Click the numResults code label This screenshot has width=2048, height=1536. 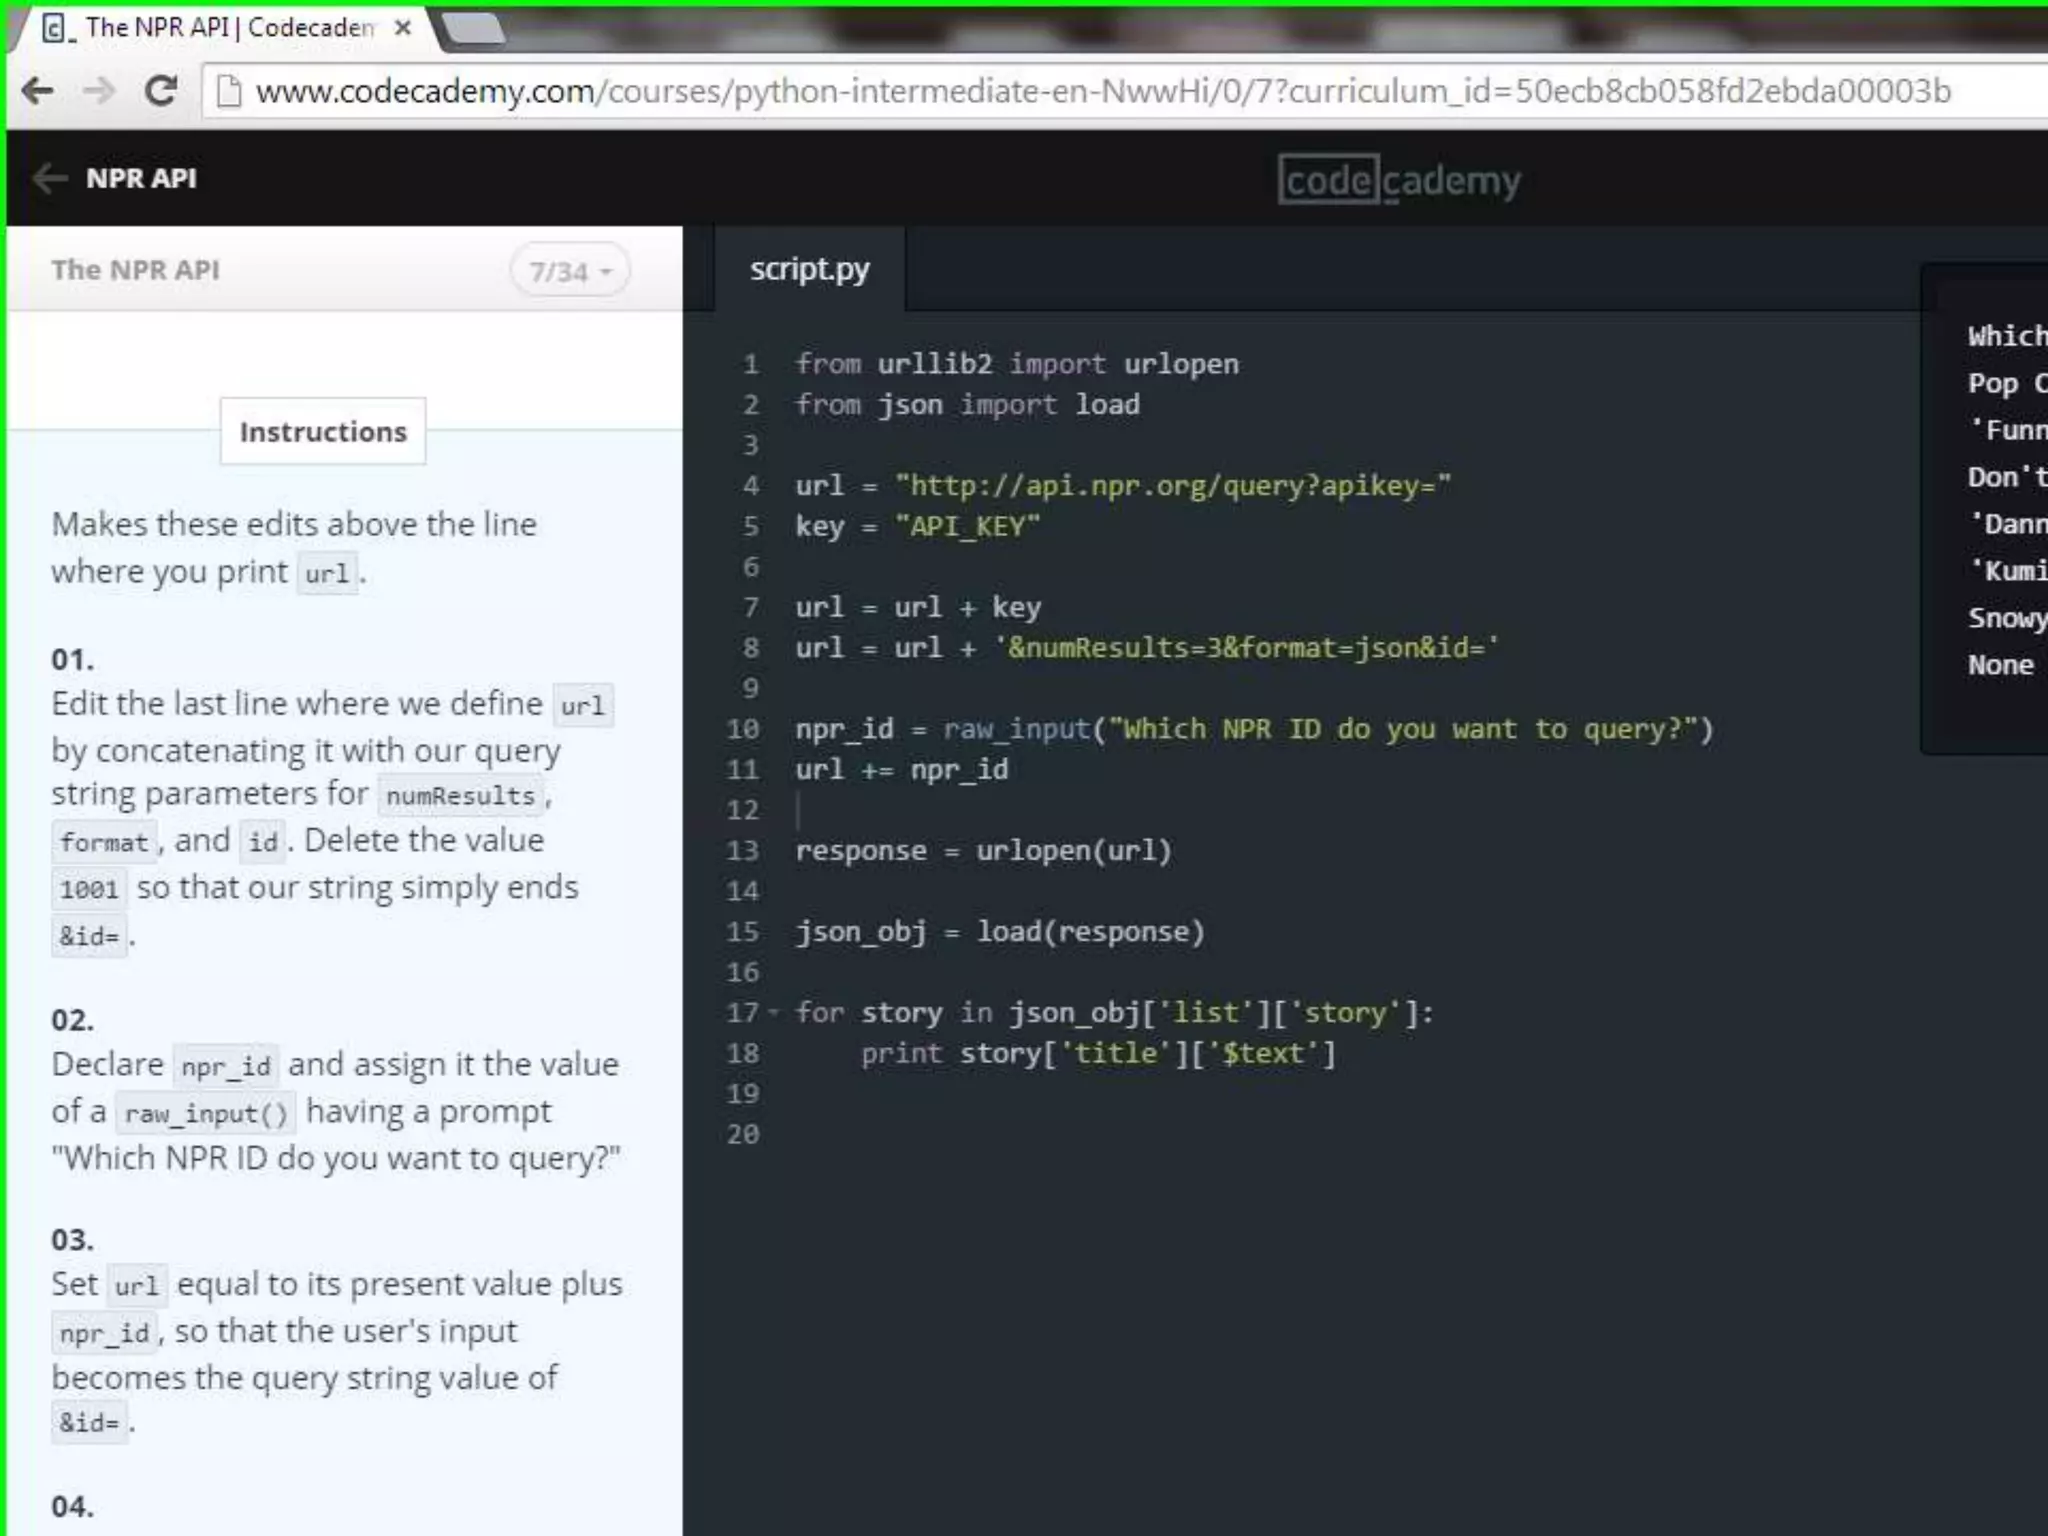pos(461,796)
